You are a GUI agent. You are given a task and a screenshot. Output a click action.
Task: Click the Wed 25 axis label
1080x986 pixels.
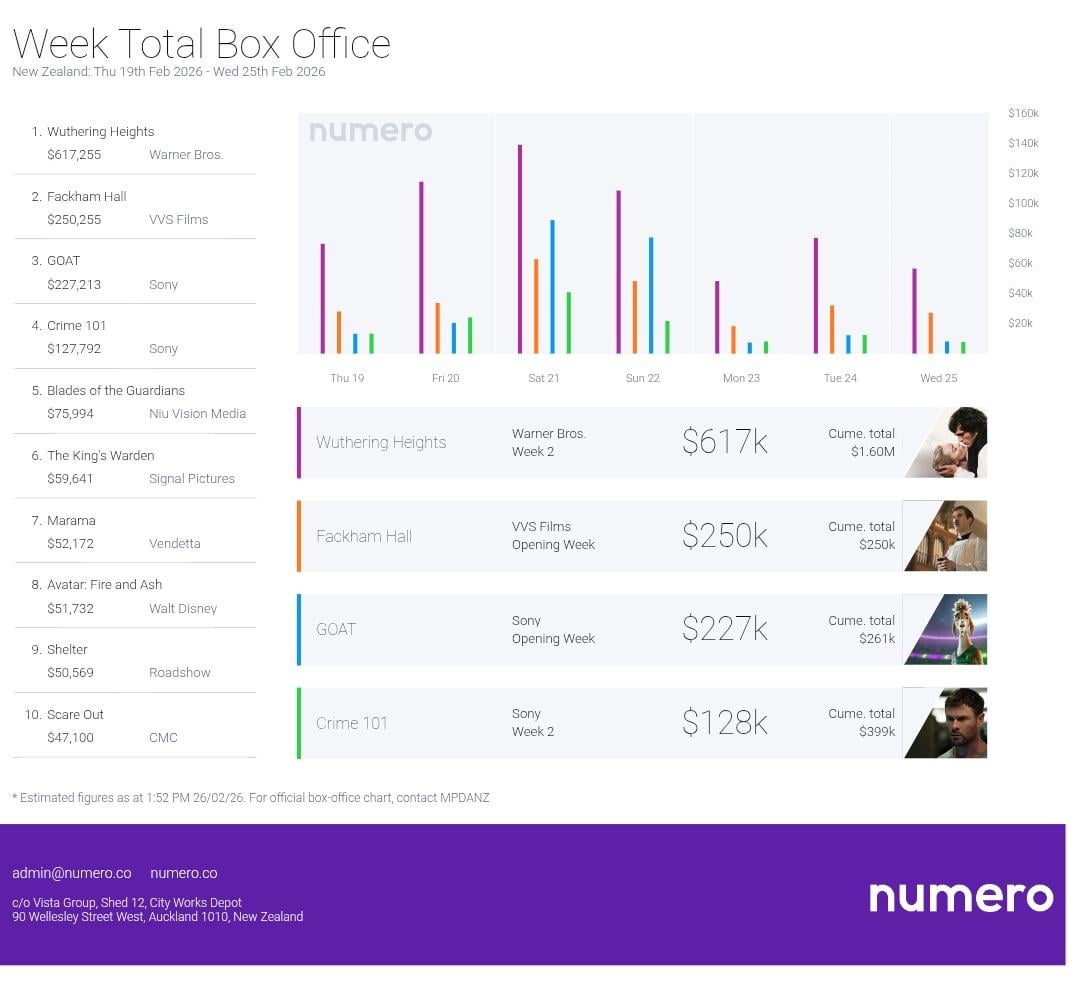click(x=938, y=379)
